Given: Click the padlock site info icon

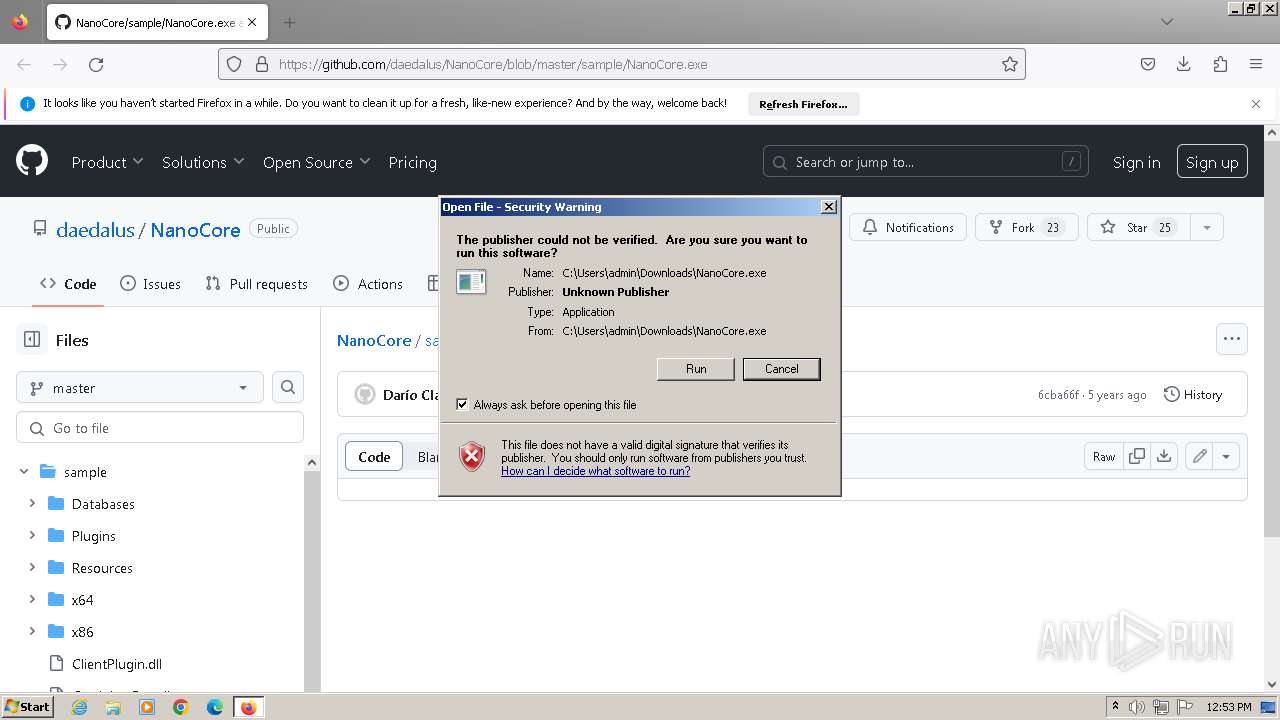Looking at the screenshot, I should pos(262,64).
